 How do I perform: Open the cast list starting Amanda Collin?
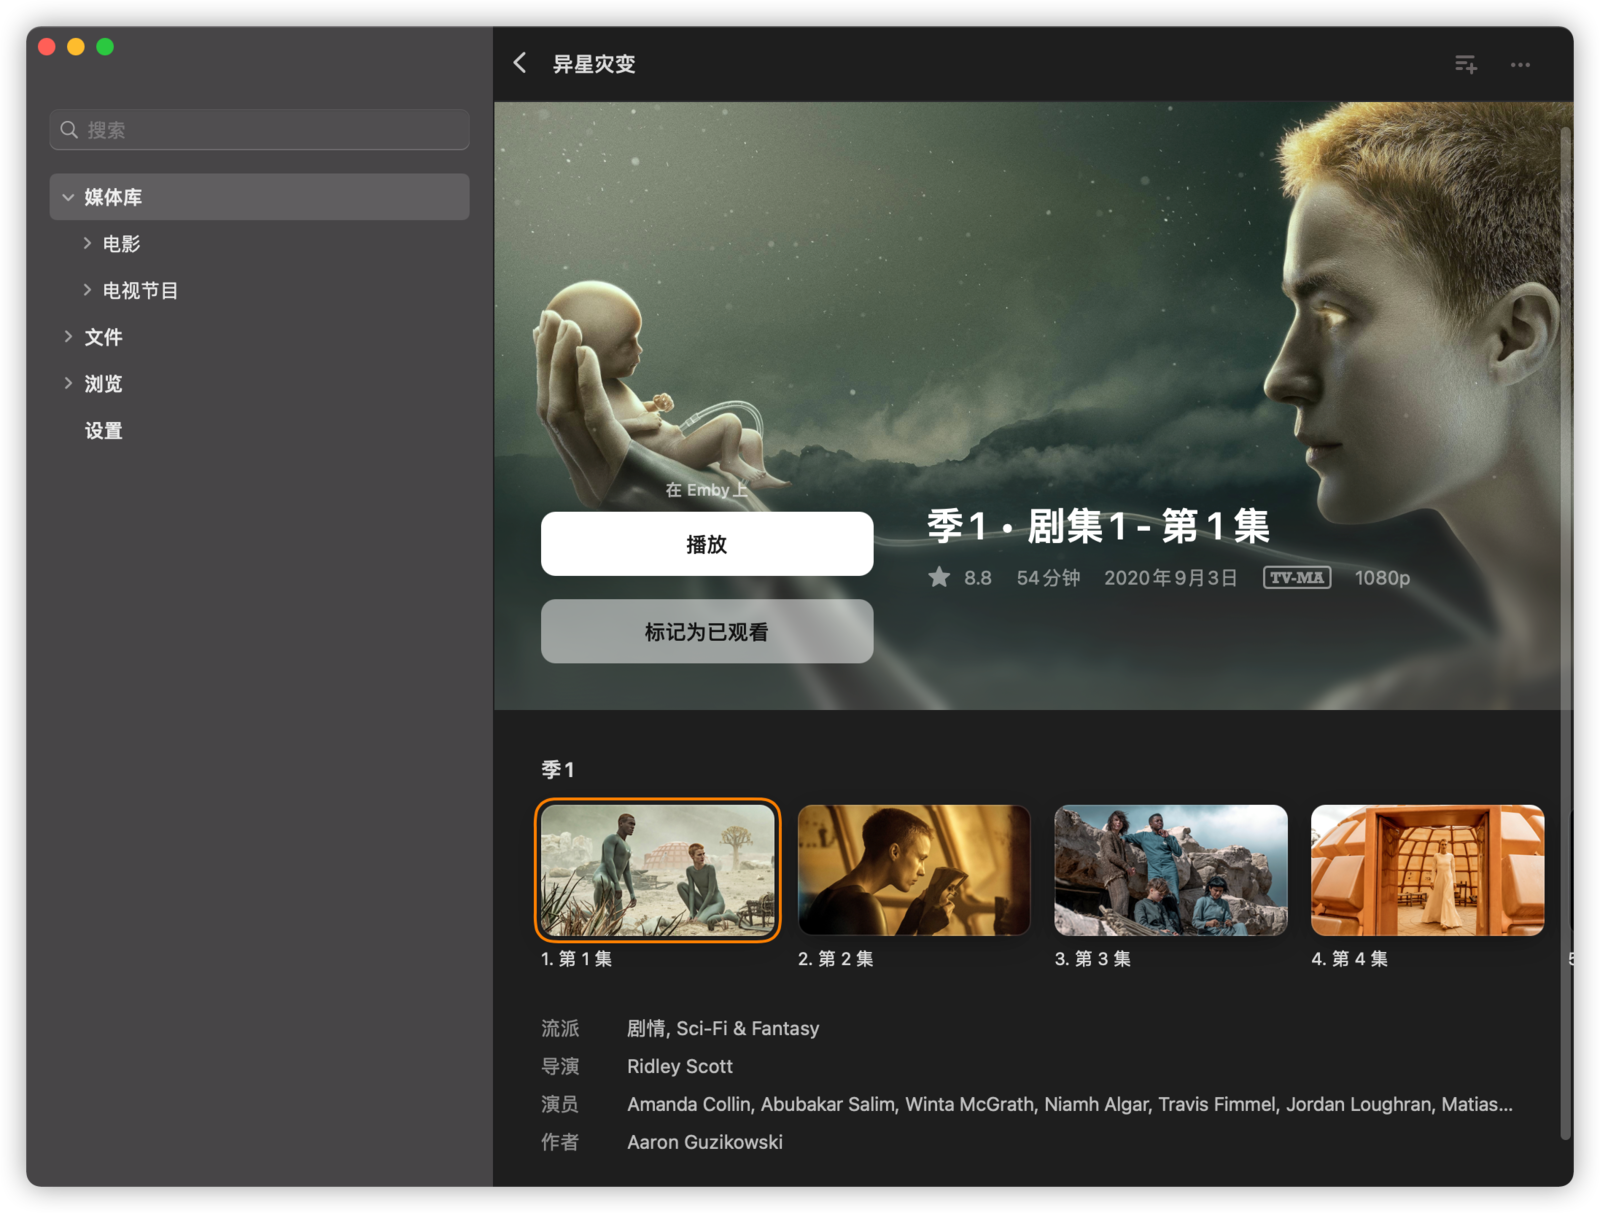pyautogui.click(x=1070, y=1104)
